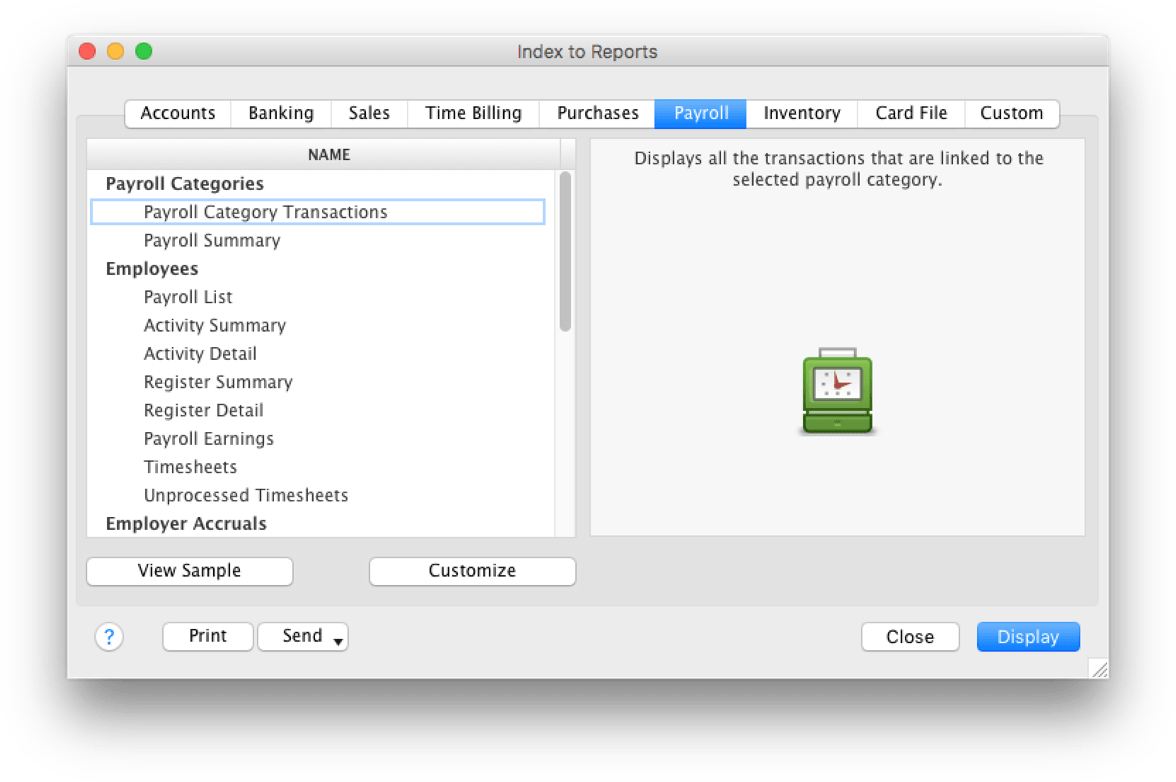
Task: Select the Time Billing tab
Action: (472, 113)
